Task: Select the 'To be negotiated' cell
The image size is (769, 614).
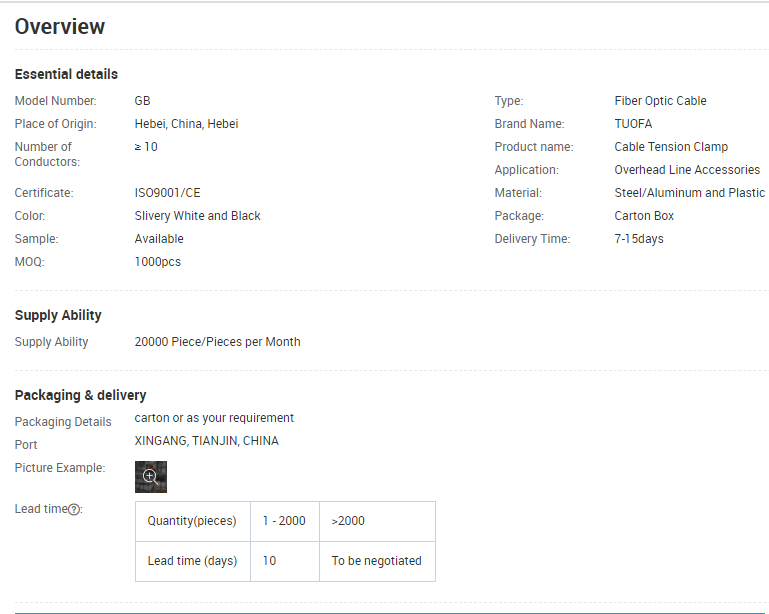Action: coord(377,562)
